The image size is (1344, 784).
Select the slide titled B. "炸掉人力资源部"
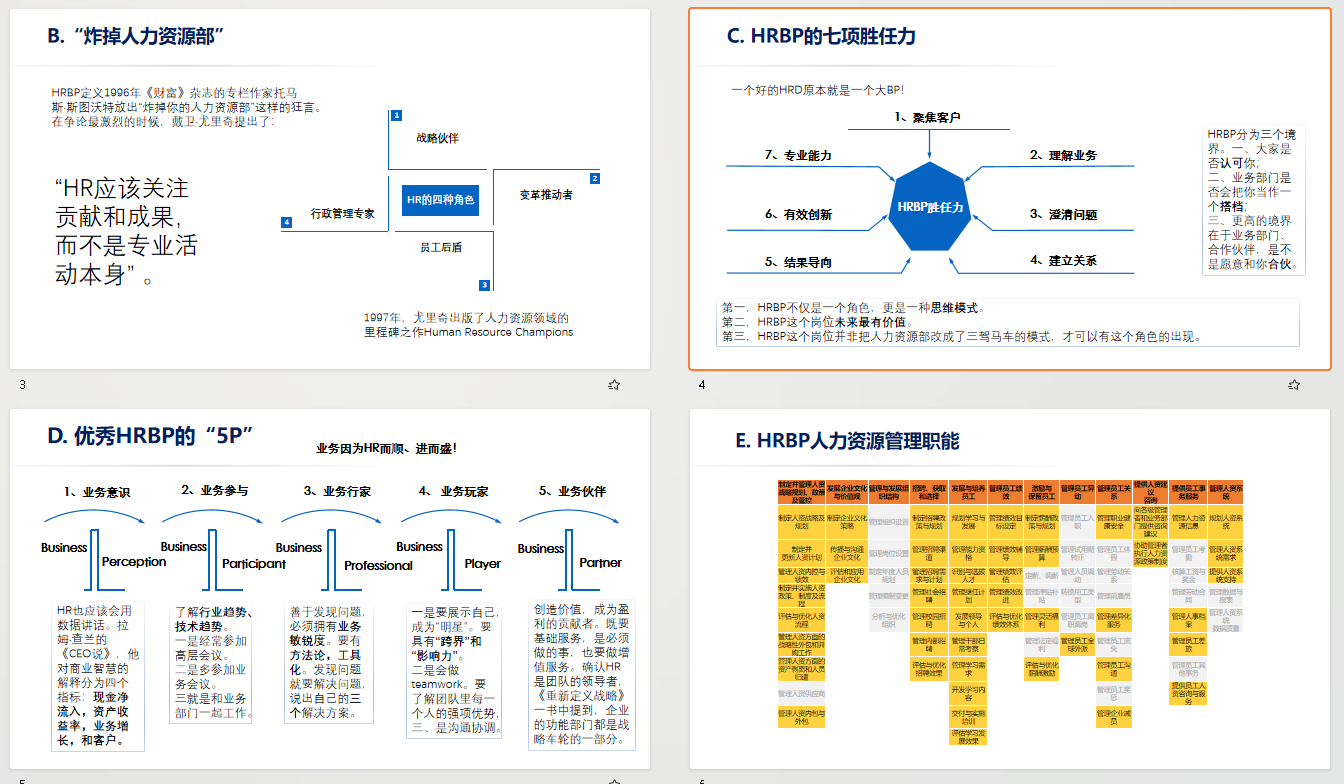(x=330, y=189)
